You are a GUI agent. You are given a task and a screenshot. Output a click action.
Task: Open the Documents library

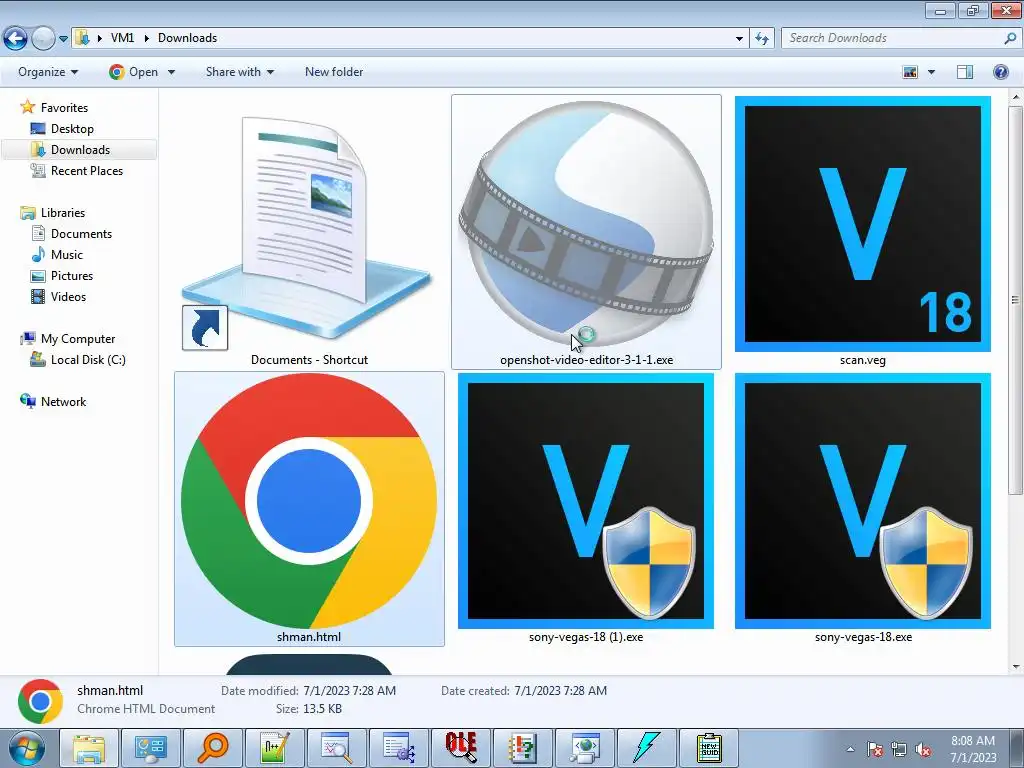click(x=81, y=234)
